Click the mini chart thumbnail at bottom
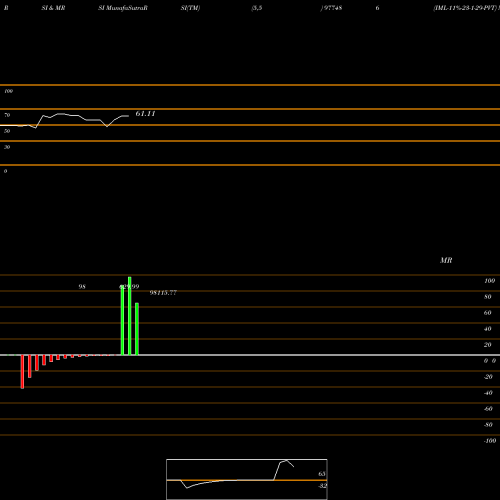500x500 pixels. tap(247, 479)
